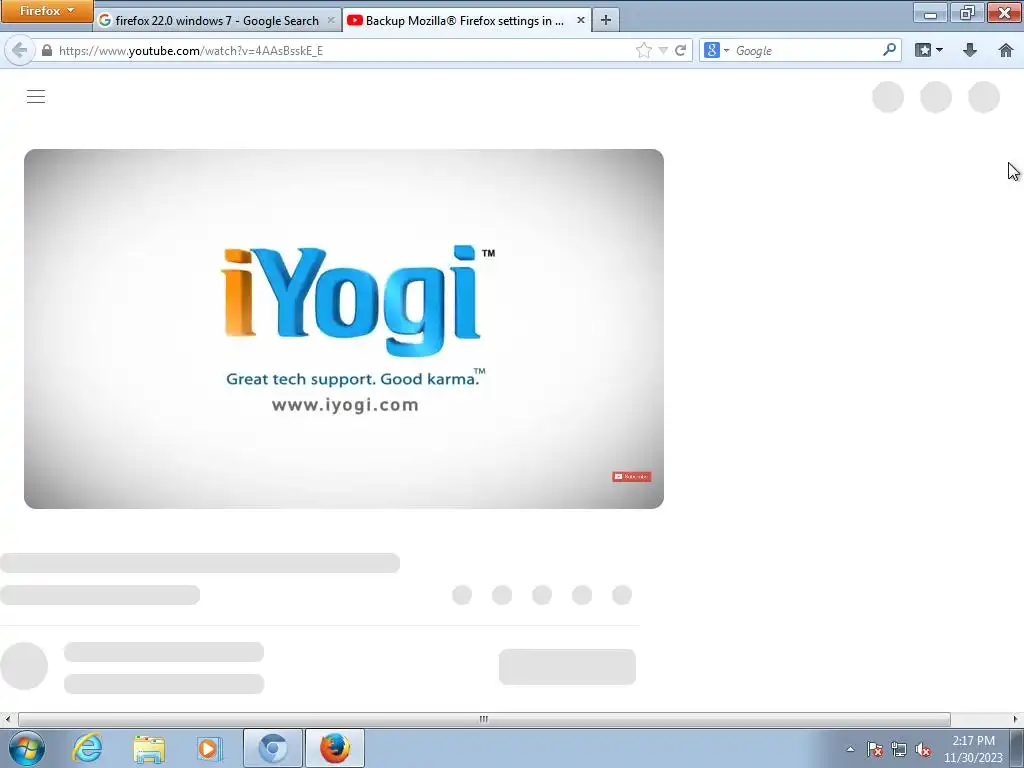Go back using the back arrow
The width and height of the screenshot is (1024, 768).
point(20,50)
